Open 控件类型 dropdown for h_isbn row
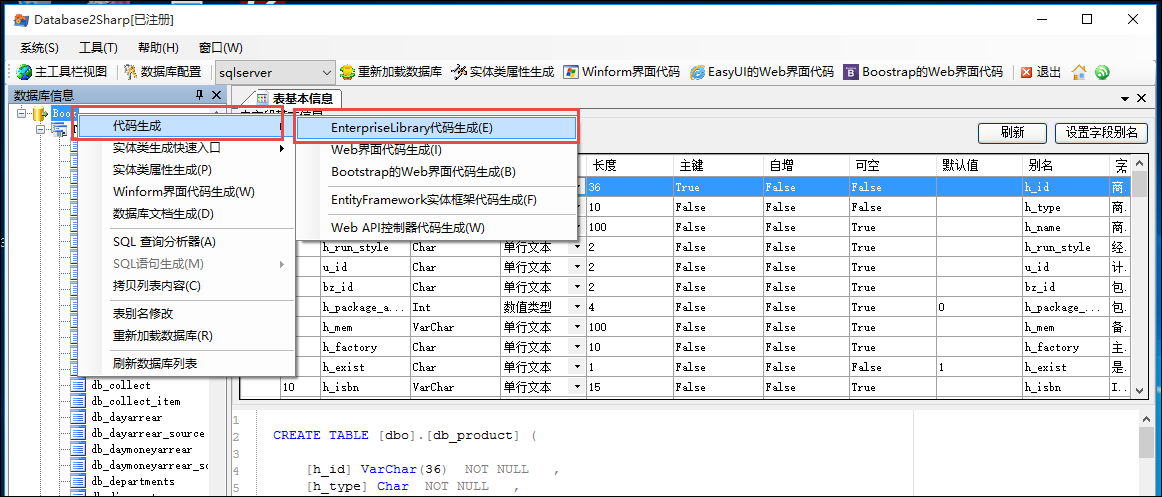 click(x=576, y=387)
